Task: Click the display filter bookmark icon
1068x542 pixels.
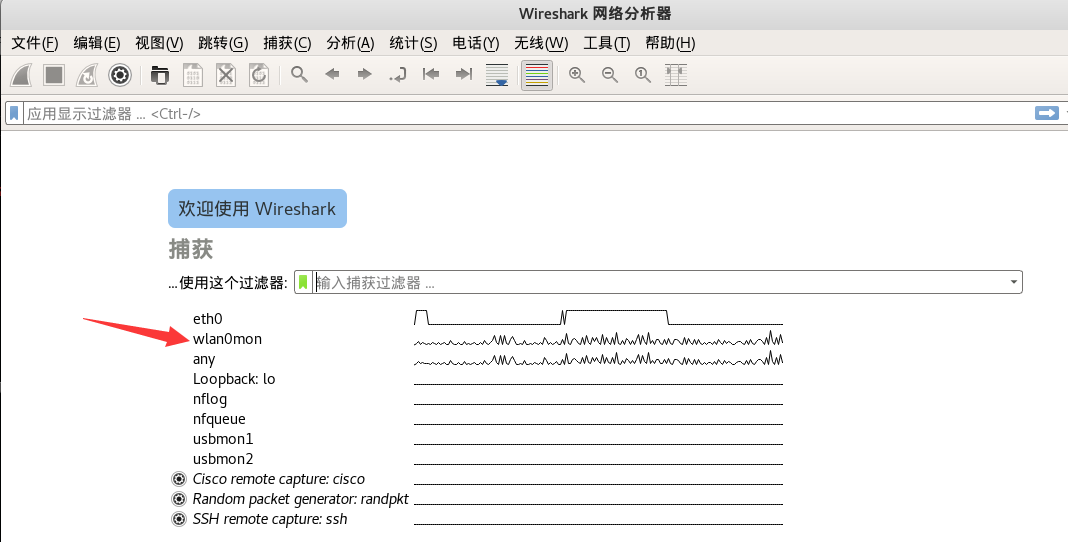Action: tap(15, 114)
